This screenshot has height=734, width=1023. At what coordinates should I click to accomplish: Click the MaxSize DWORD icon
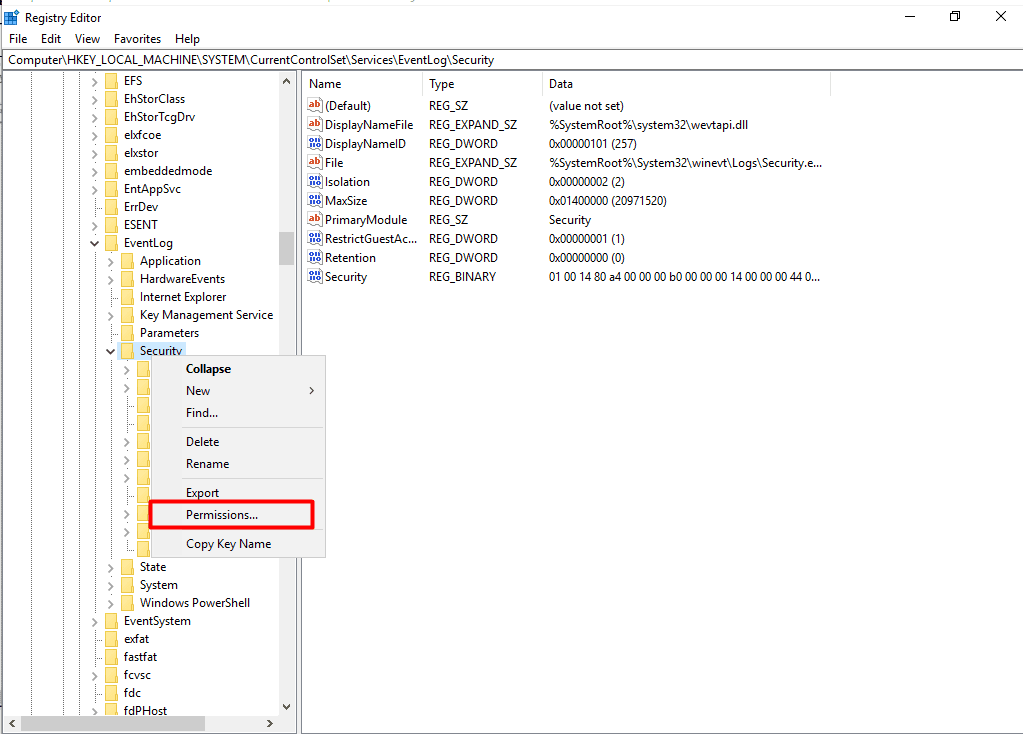pyautogui.click(x=315, y=200)
